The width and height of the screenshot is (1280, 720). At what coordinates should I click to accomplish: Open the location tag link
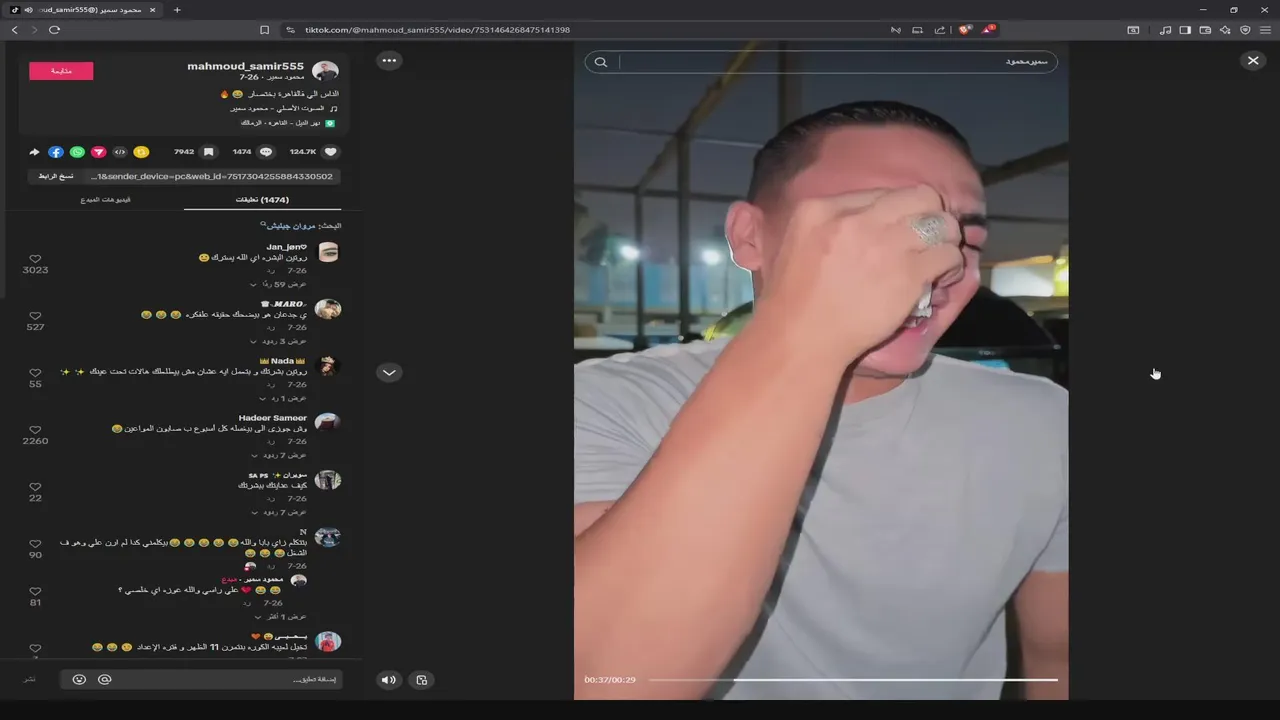pyautogui.click(x=288, y=123)
